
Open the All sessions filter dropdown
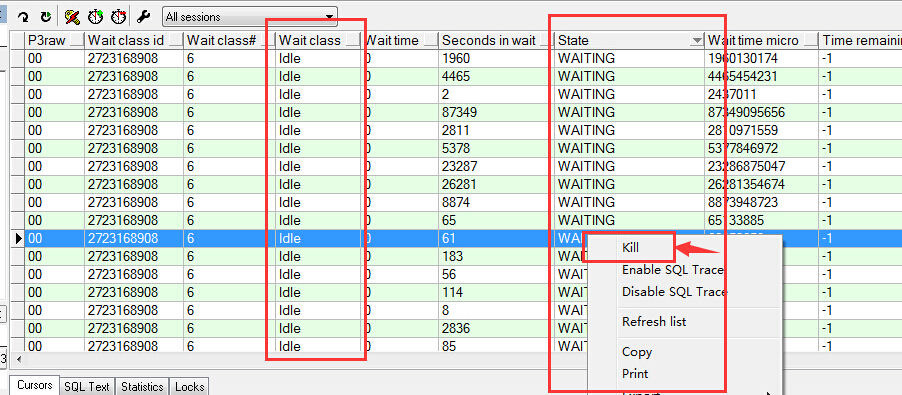[250, 17]
